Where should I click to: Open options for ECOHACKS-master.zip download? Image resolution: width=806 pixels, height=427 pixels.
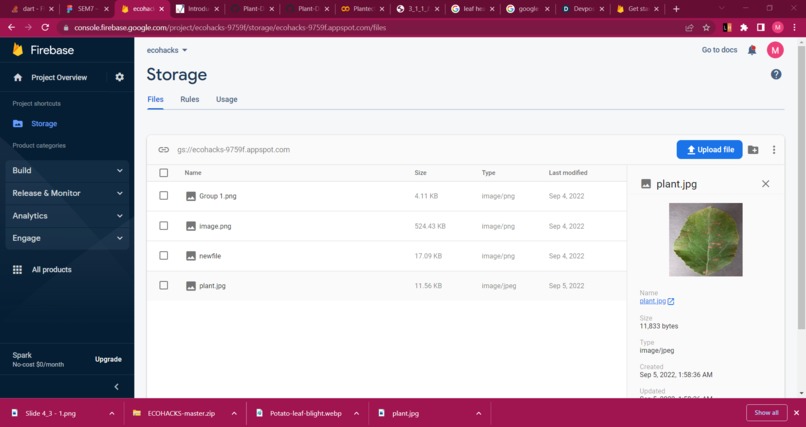234,413
